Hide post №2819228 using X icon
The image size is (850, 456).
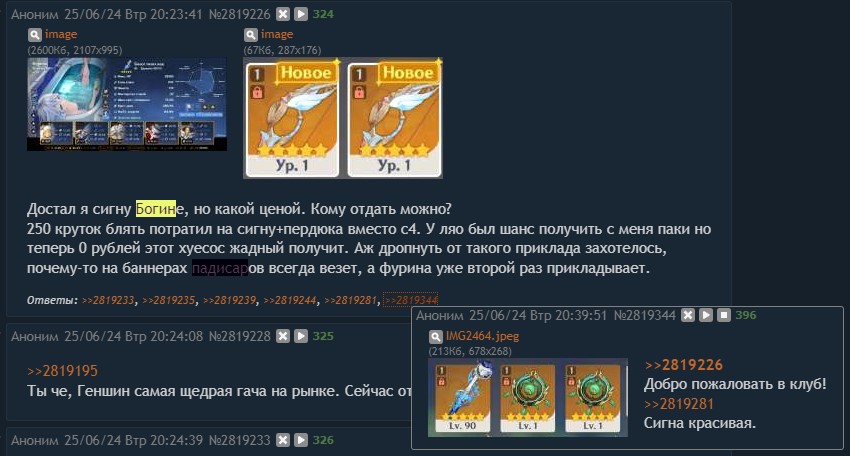point(283,336)
